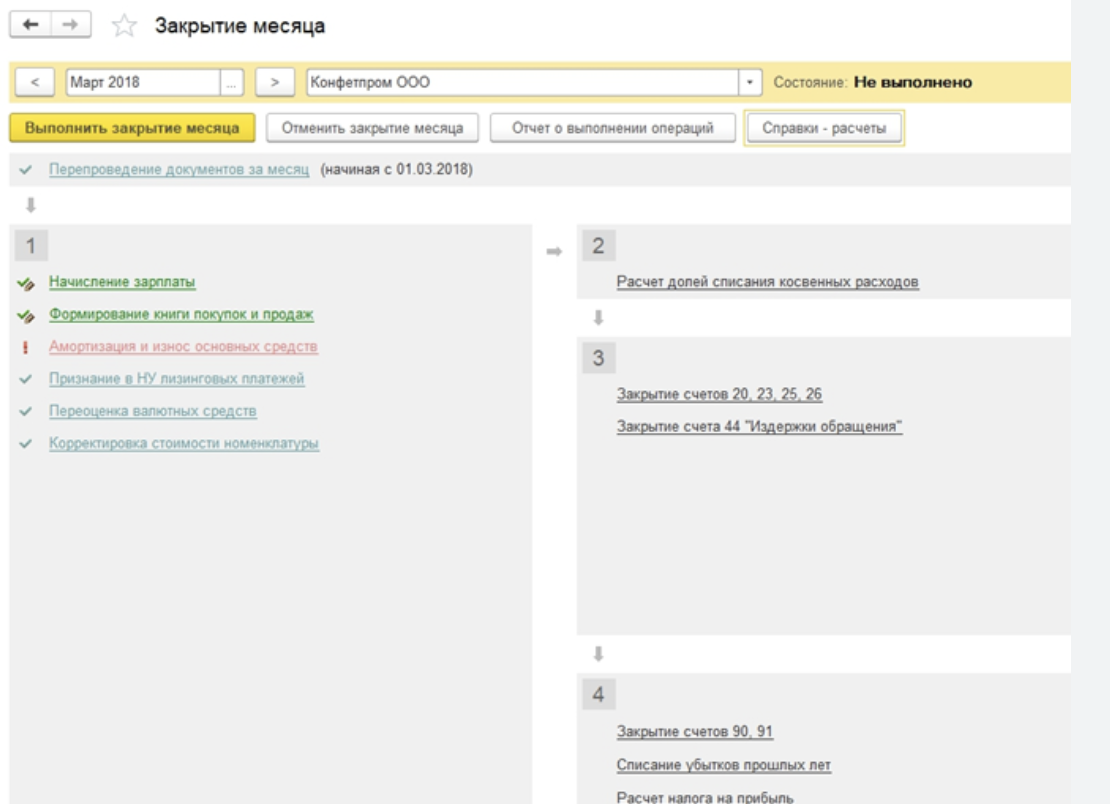Viewport: 1110px width, 804px height.
Task: Go to previous month period
Action: [35, 83]
